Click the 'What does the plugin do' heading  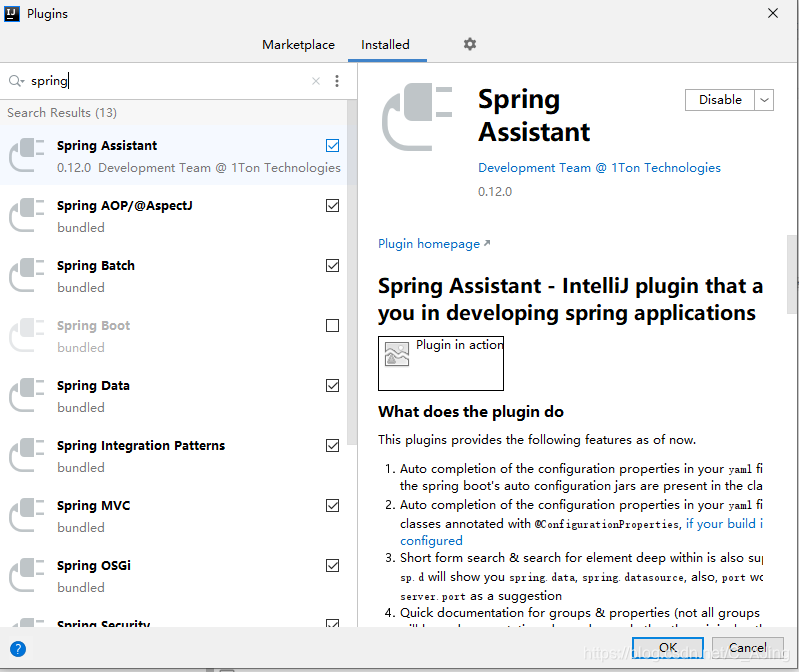471,412
